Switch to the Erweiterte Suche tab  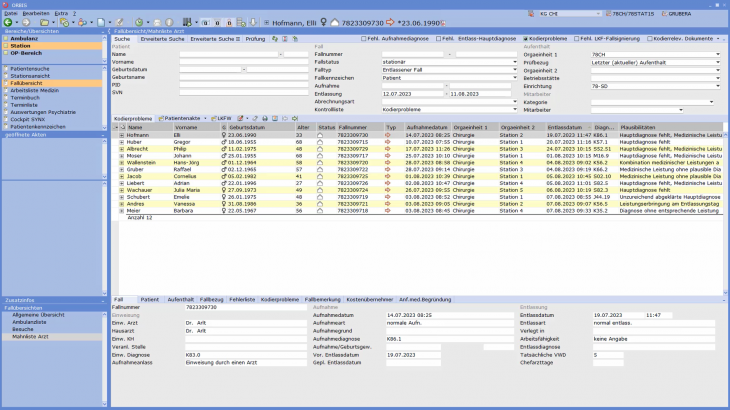pos(162,38)
